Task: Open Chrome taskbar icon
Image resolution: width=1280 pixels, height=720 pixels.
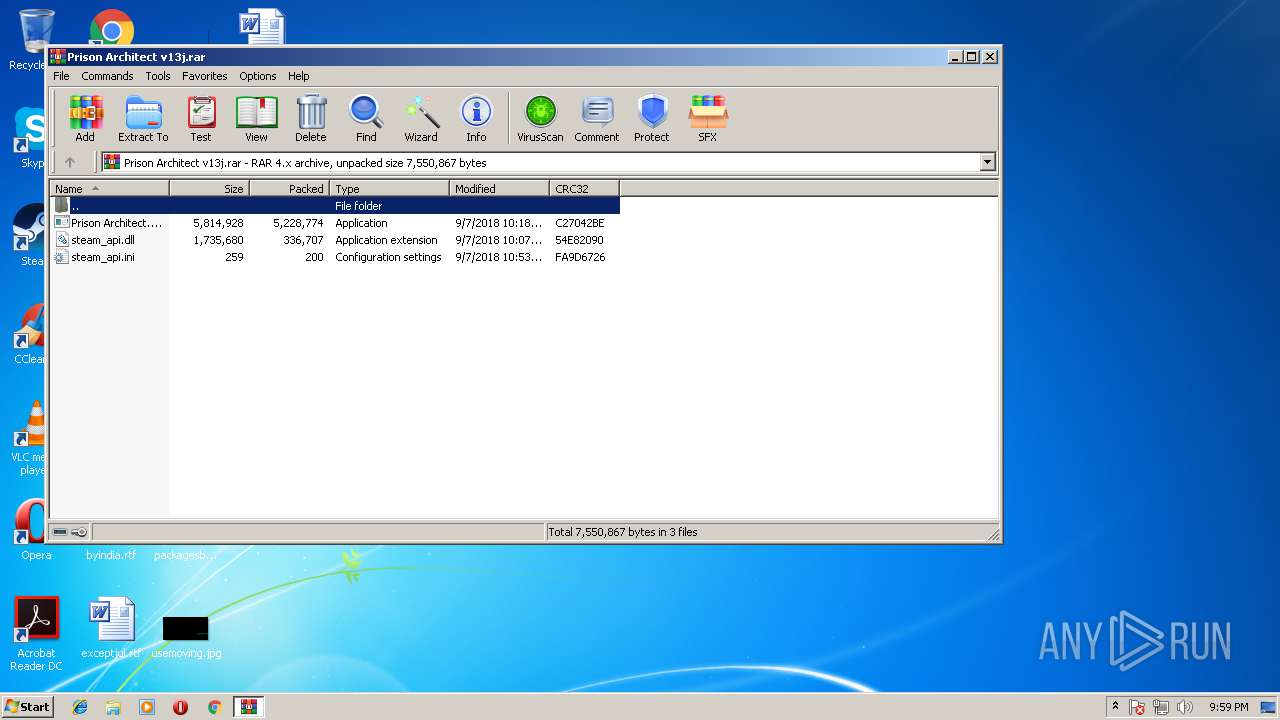Action: [x=214, y=707]
